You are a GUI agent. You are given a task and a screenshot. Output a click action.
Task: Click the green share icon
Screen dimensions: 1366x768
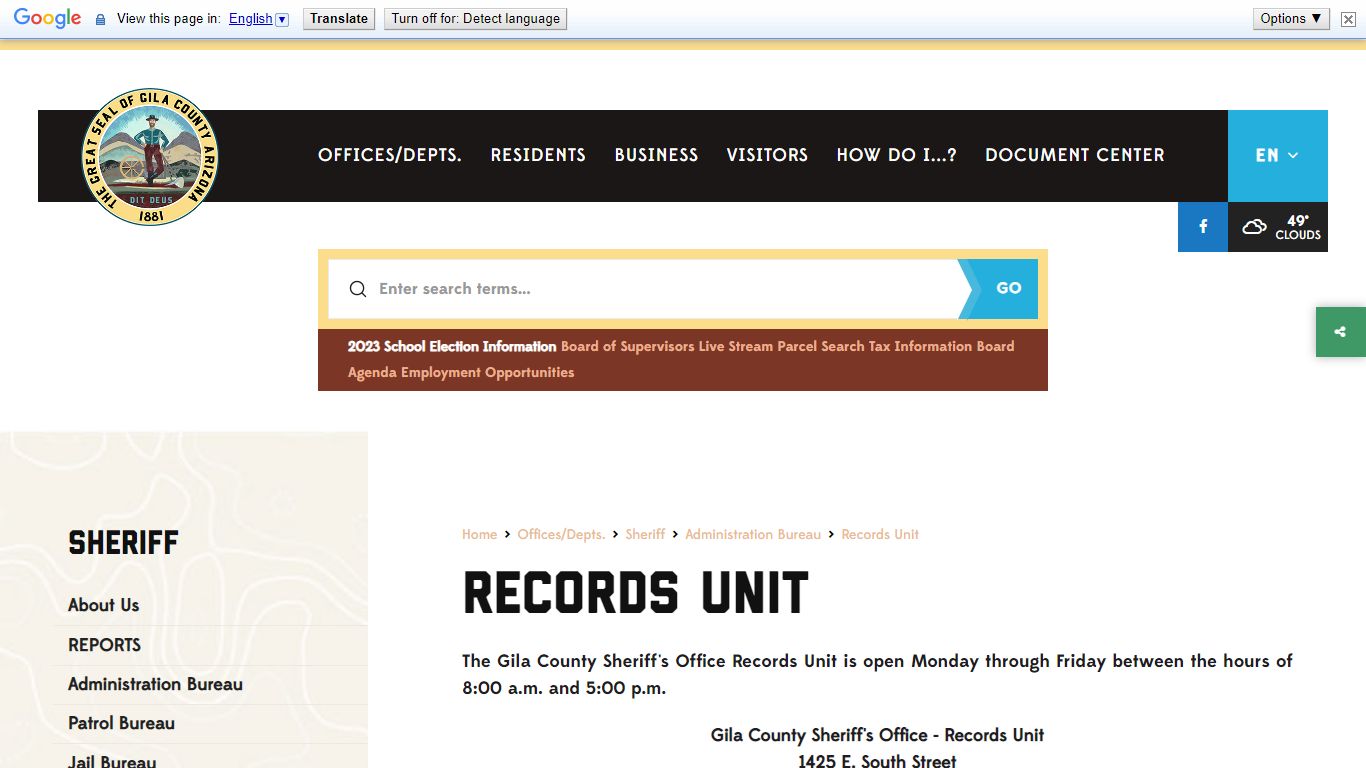coord(1340,332)
